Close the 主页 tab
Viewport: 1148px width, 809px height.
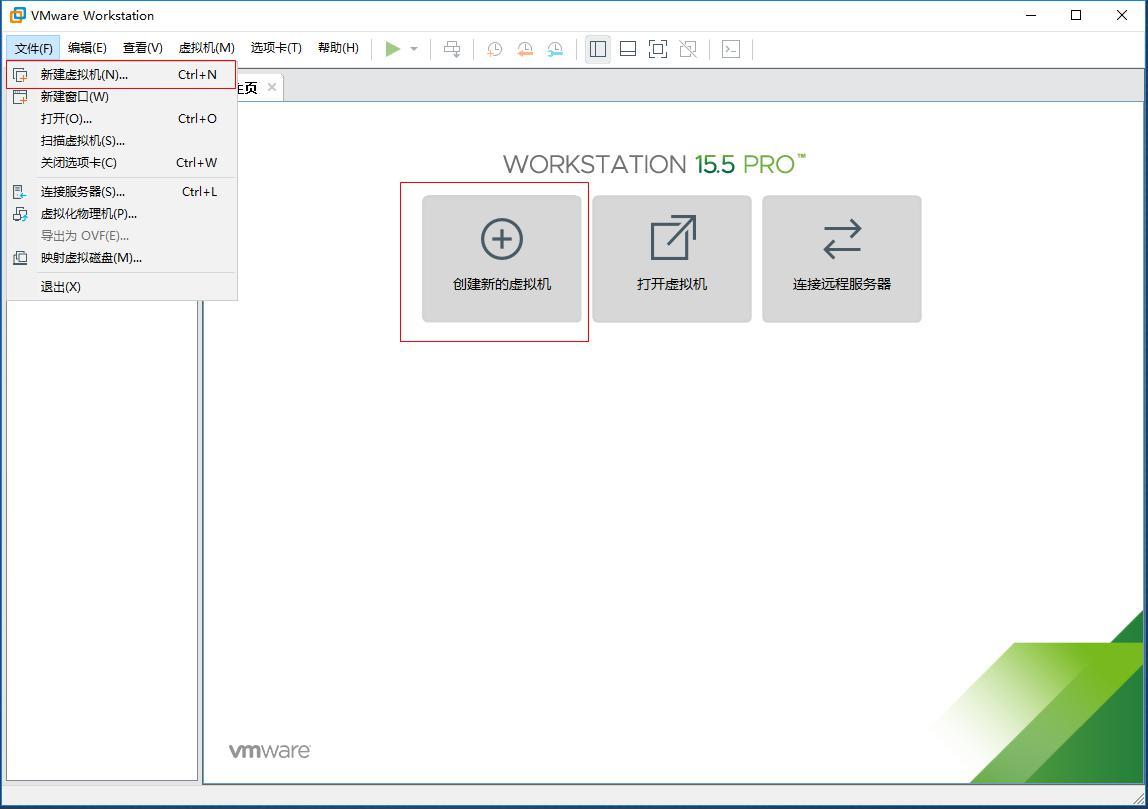tap(270, 87)
